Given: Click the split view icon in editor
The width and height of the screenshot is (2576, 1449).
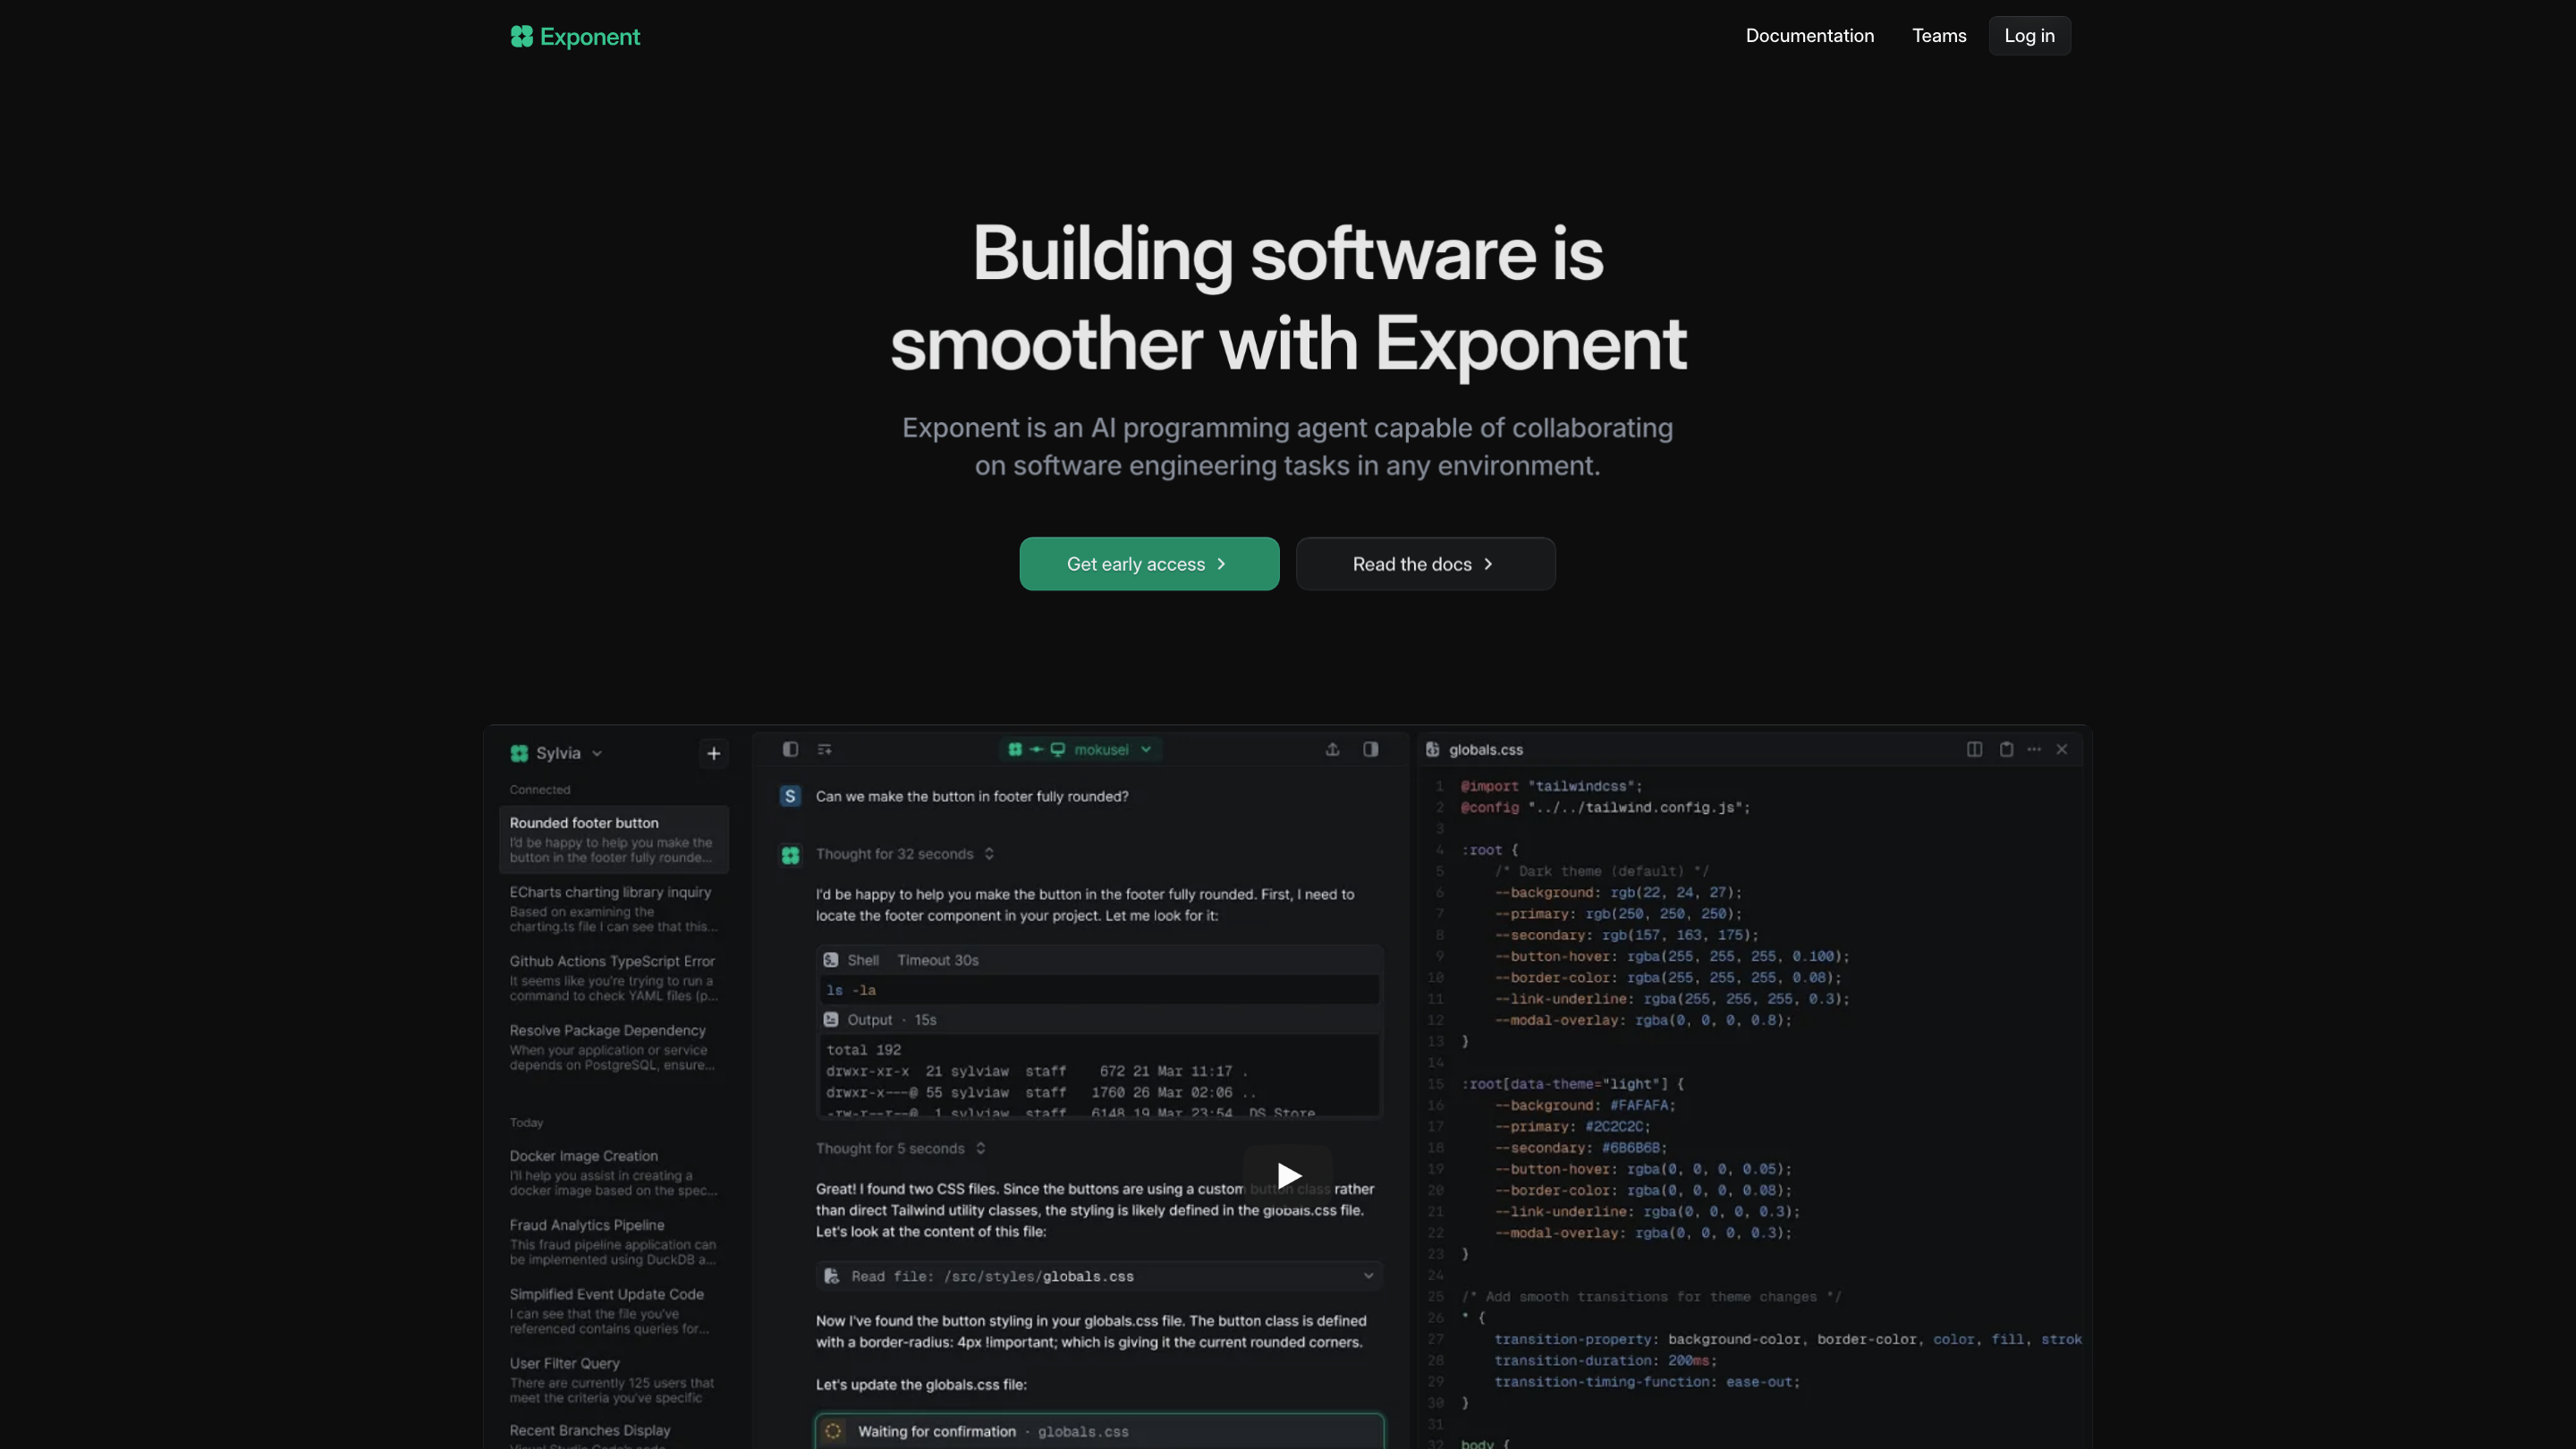Looking at the screenshot, I should click(x=1974, y=749).
